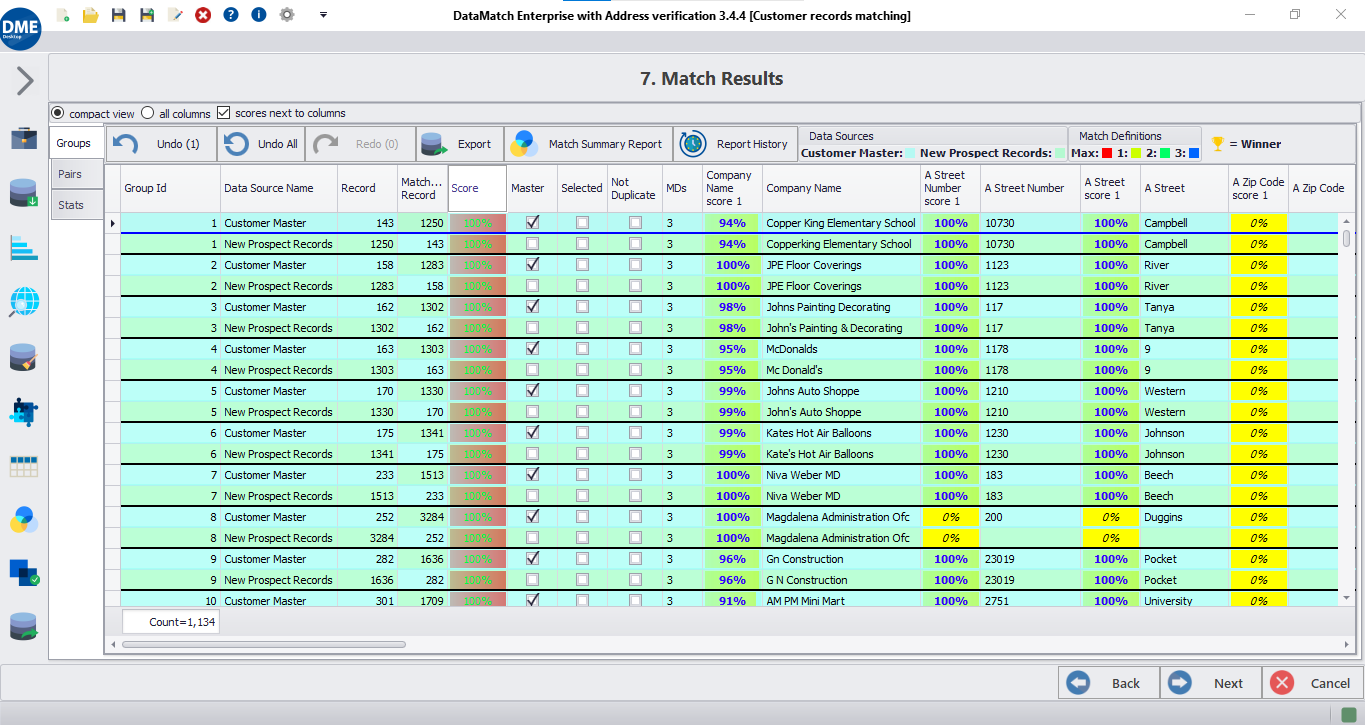
Task: Open the overlapping circles match results sidebar icon
Action: [x=24, y=520]
